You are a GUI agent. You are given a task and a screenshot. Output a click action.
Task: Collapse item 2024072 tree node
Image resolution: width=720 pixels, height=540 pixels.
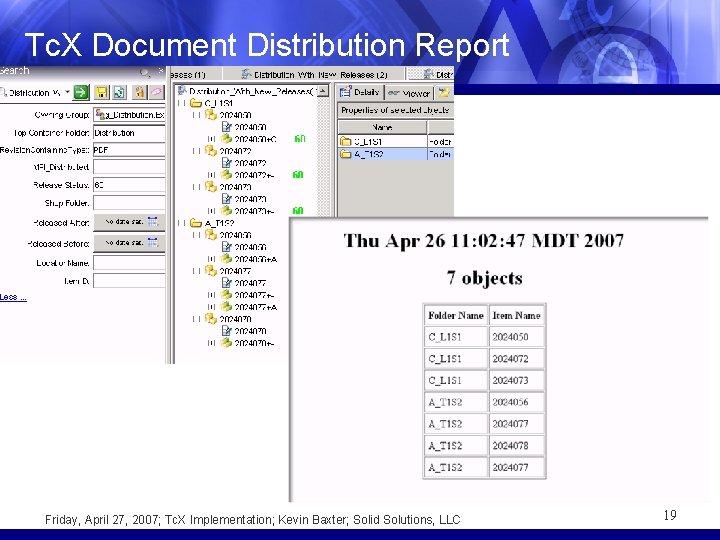click(197, 151)
